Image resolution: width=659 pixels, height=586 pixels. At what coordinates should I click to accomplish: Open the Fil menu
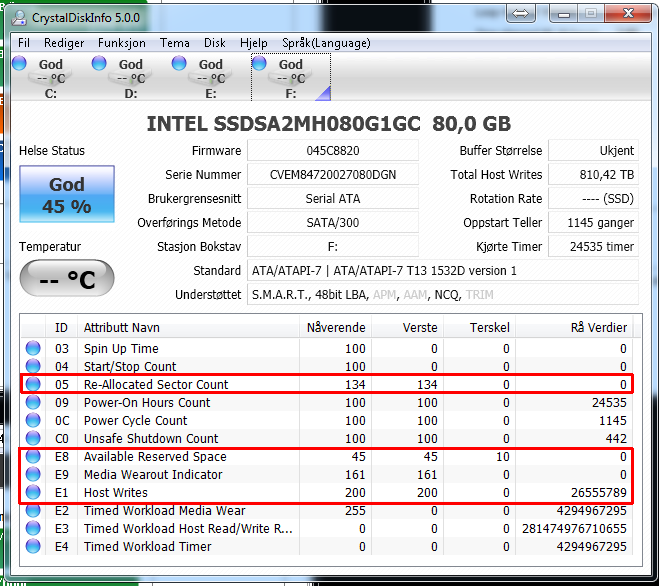coord(24,43)
